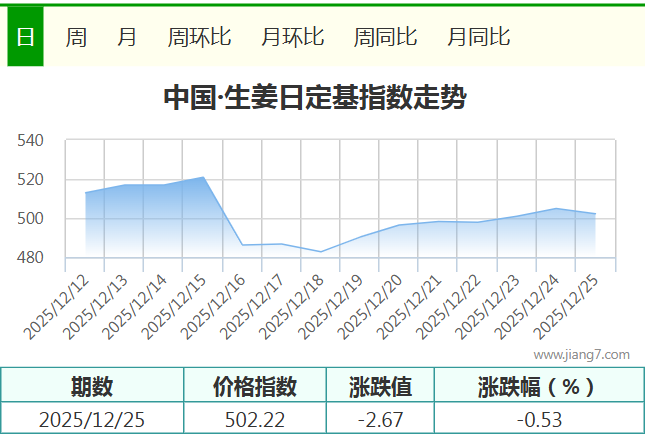Select the -2.67 change value cell

(380, 420)
